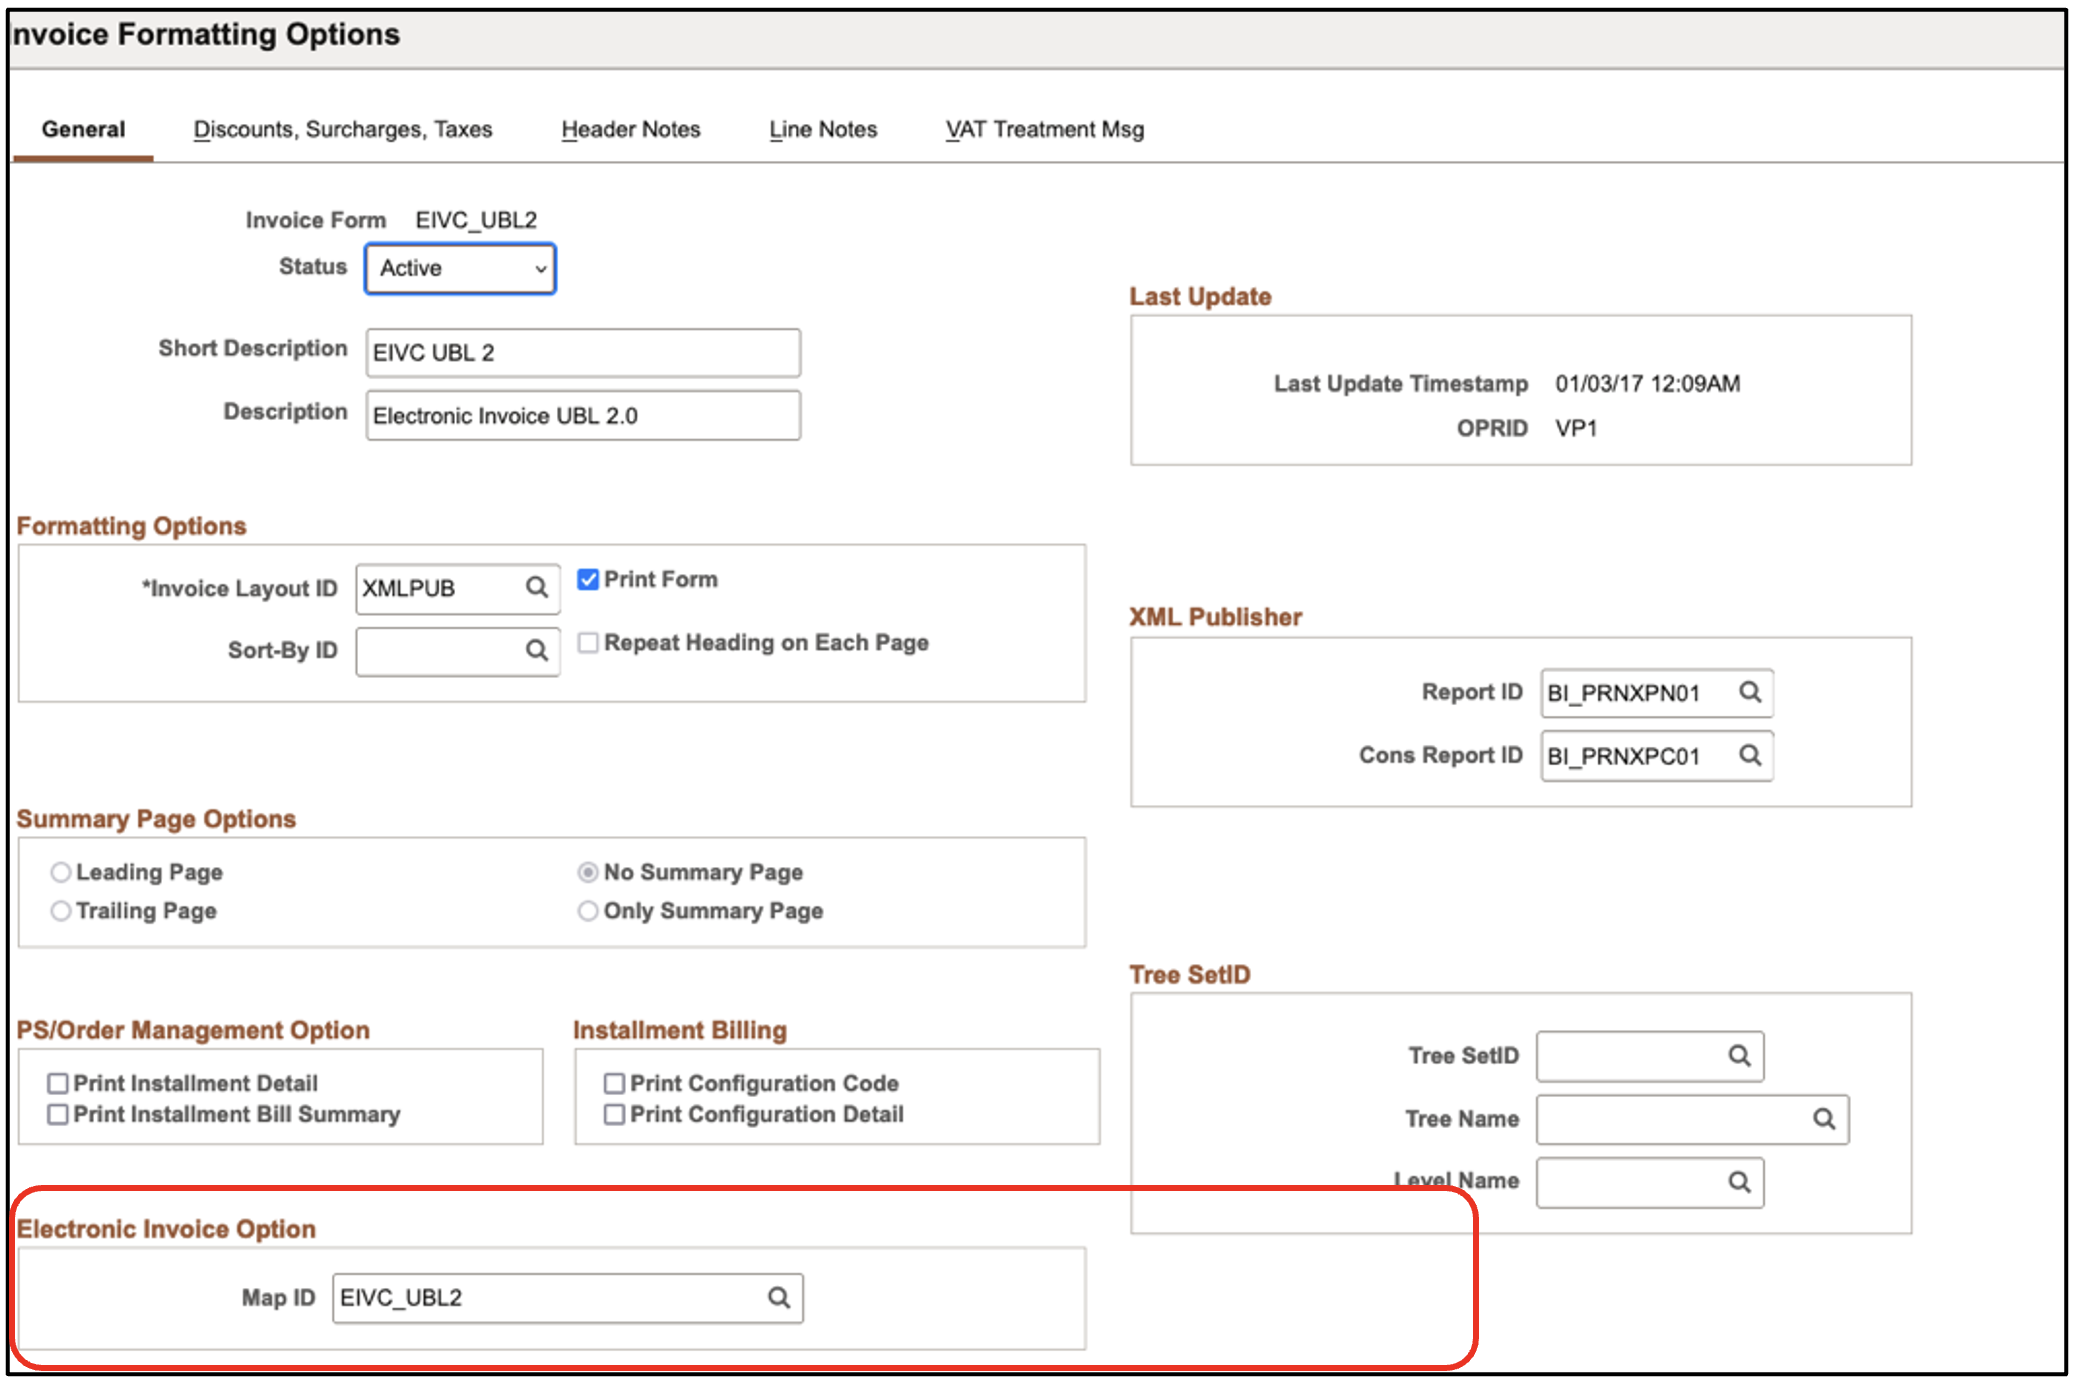Click the Description field

[x=582, y=415]
